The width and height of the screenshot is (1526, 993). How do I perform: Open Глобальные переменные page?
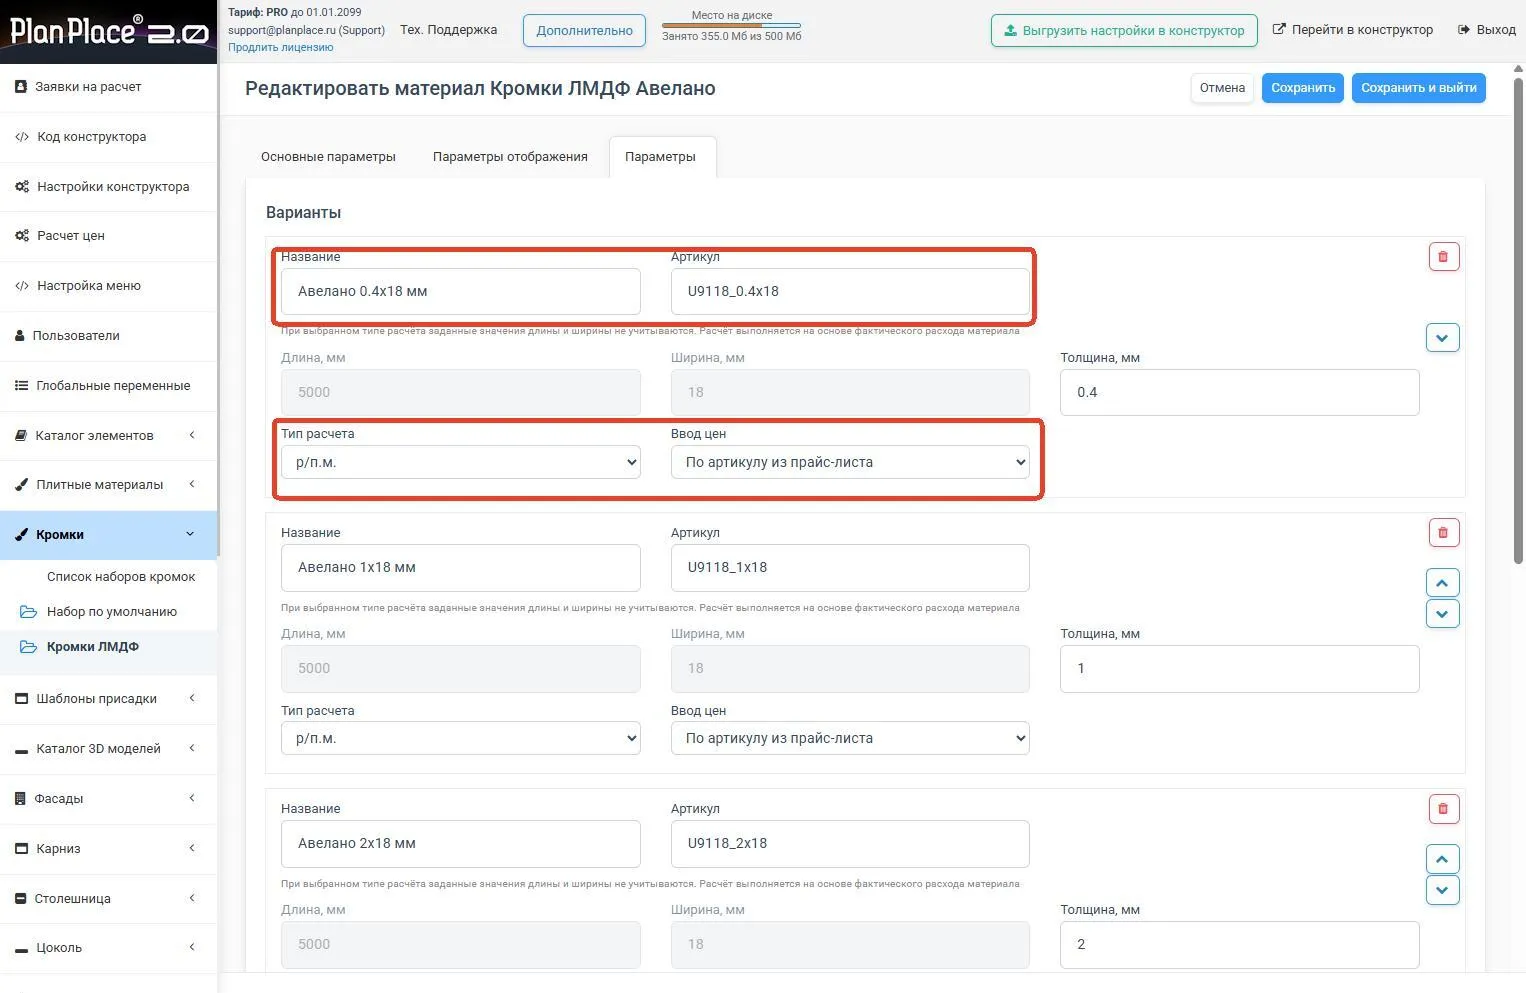click(108, 386)
